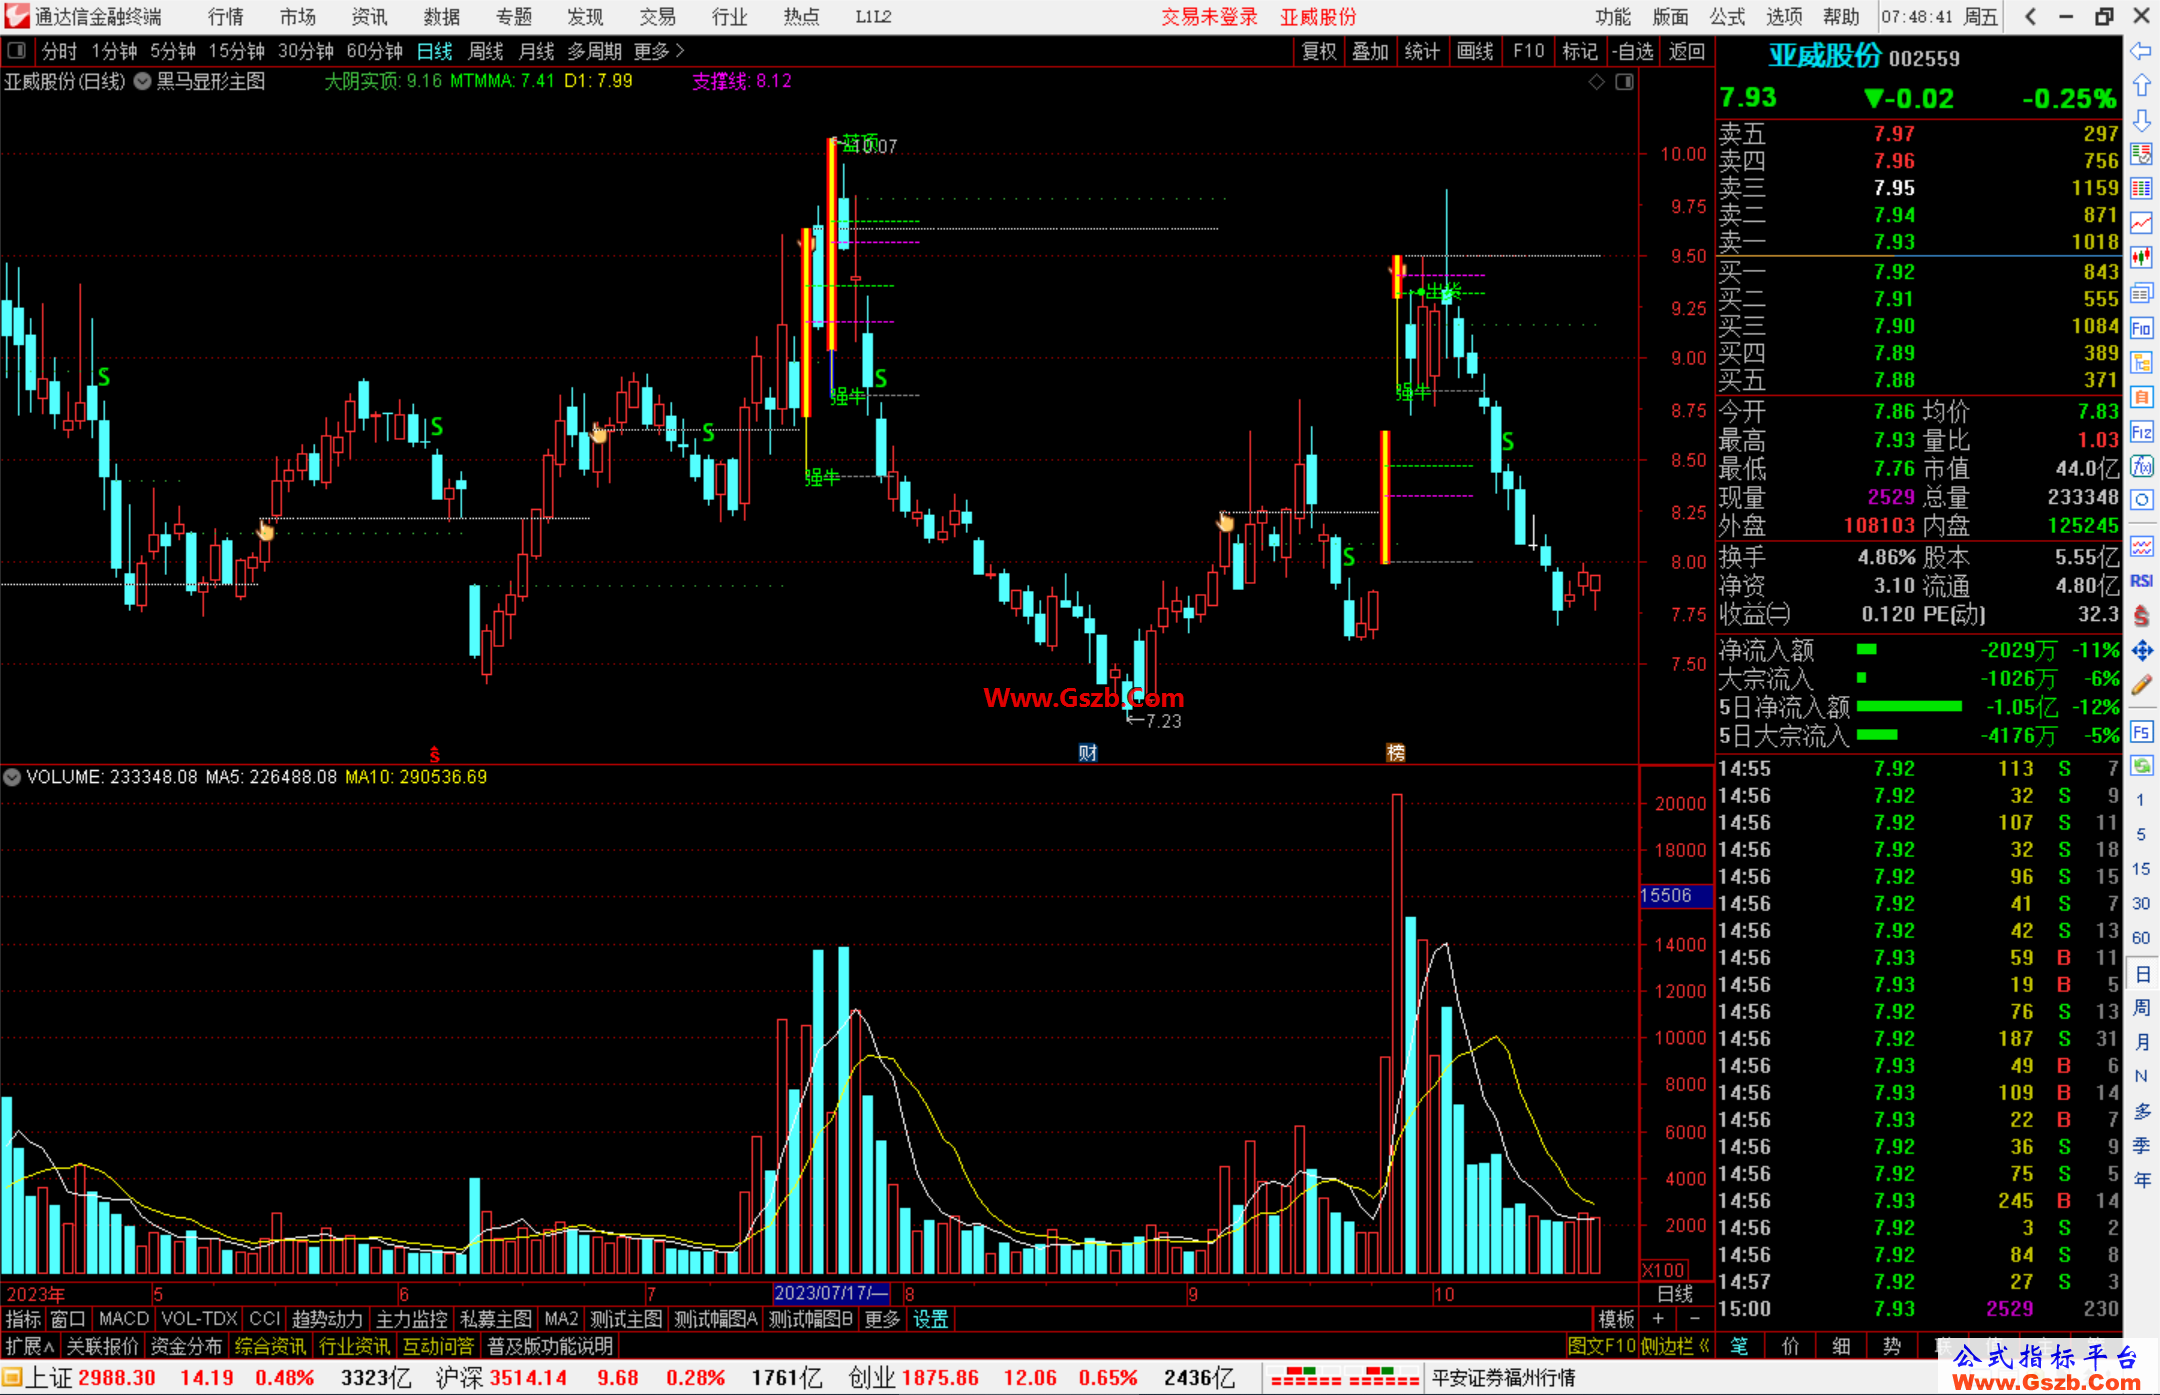The image size is (2160, 1395).
Task: Open the tree structure icon in sidebar
Action: [x=2141, y=362]
